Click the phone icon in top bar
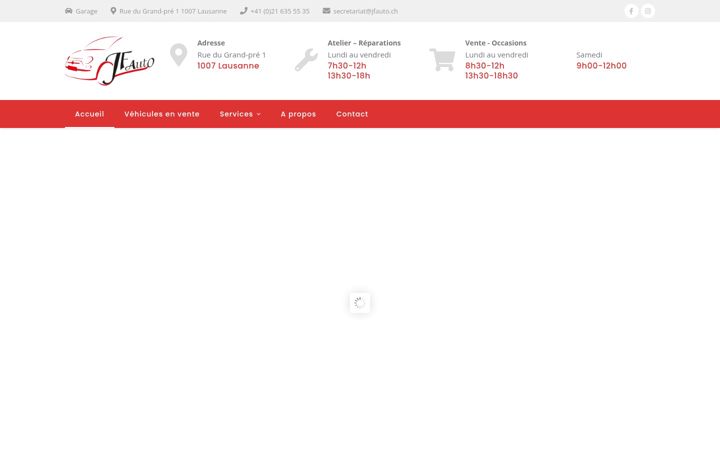This screenshot has width=720, height=450. [243, 11]
